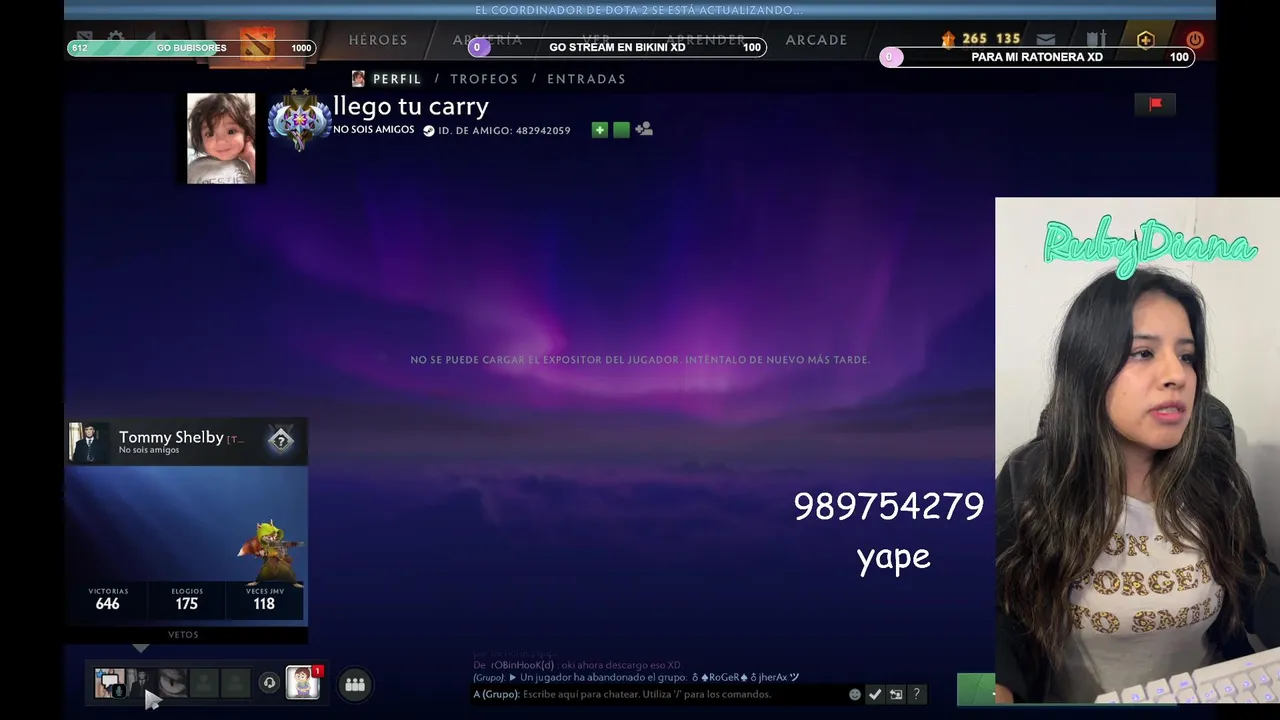1280x720 pixels.
Task: Click the Steam icon before friend ID
Action: (429, 131)
